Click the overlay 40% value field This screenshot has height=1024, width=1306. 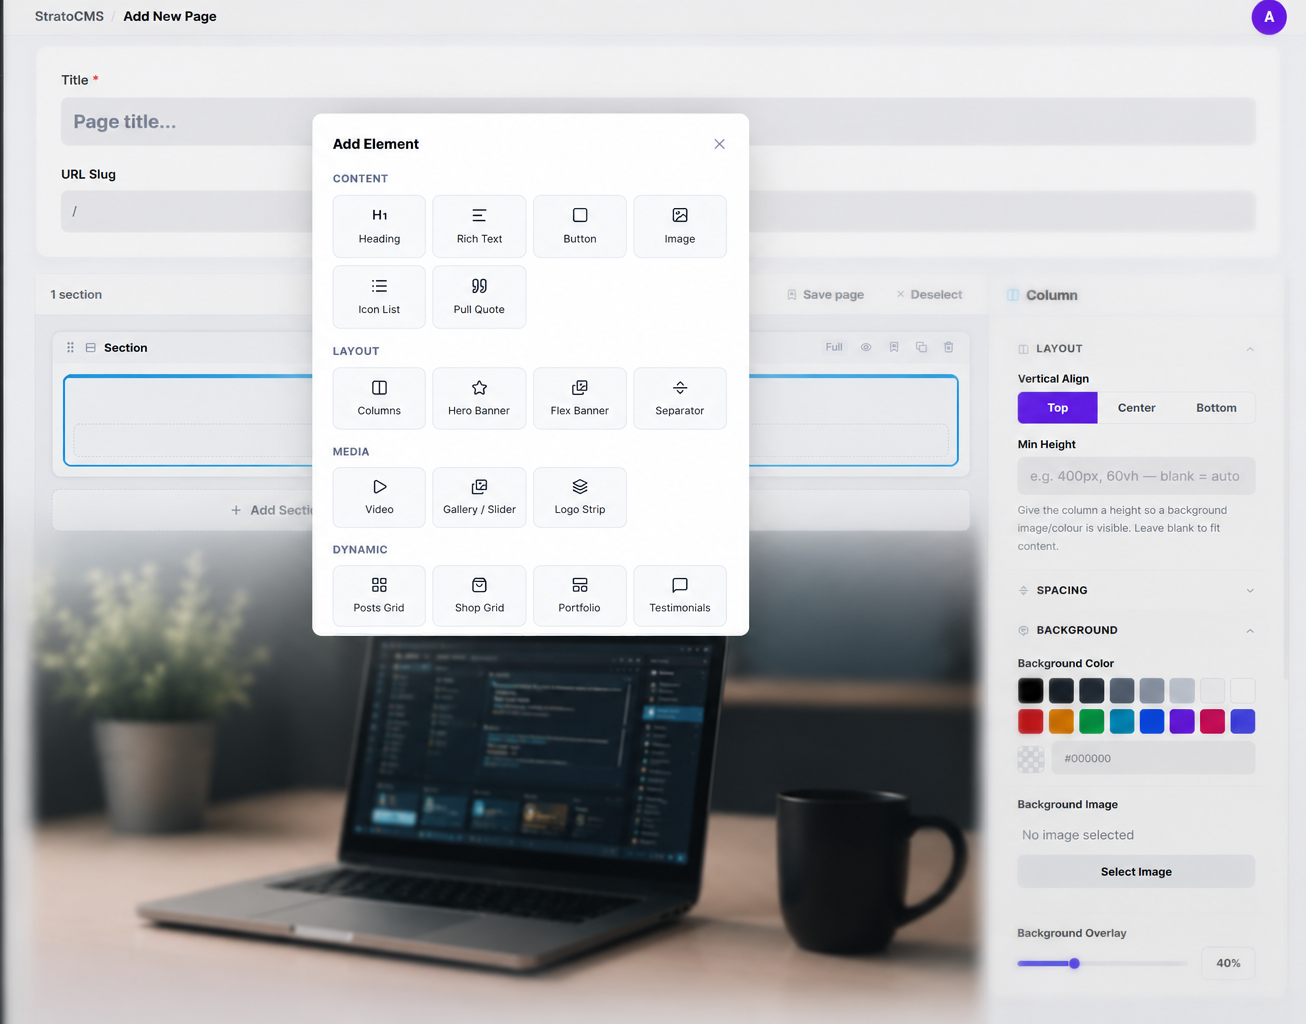1228,963
